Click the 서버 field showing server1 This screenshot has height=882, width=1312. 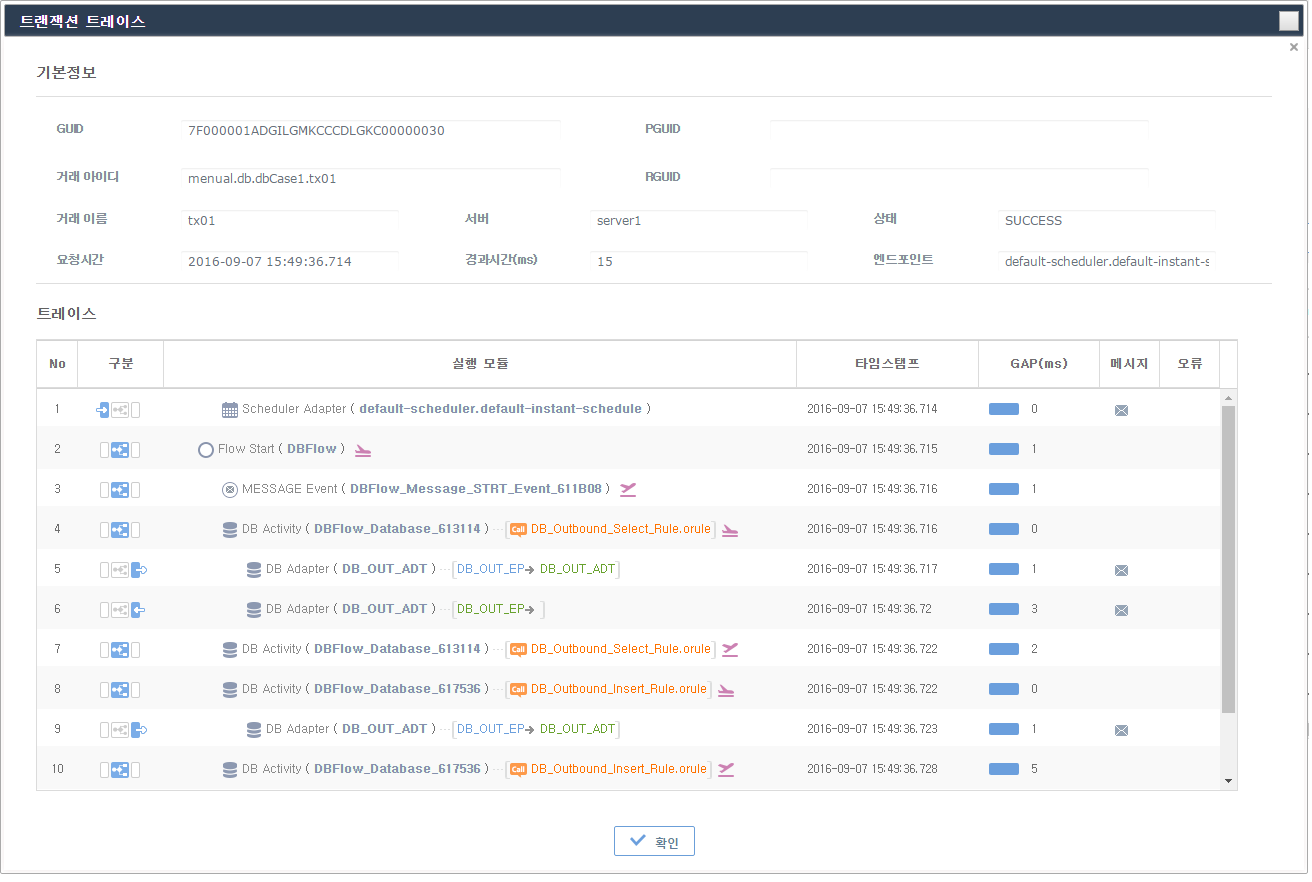coord(698,221)
